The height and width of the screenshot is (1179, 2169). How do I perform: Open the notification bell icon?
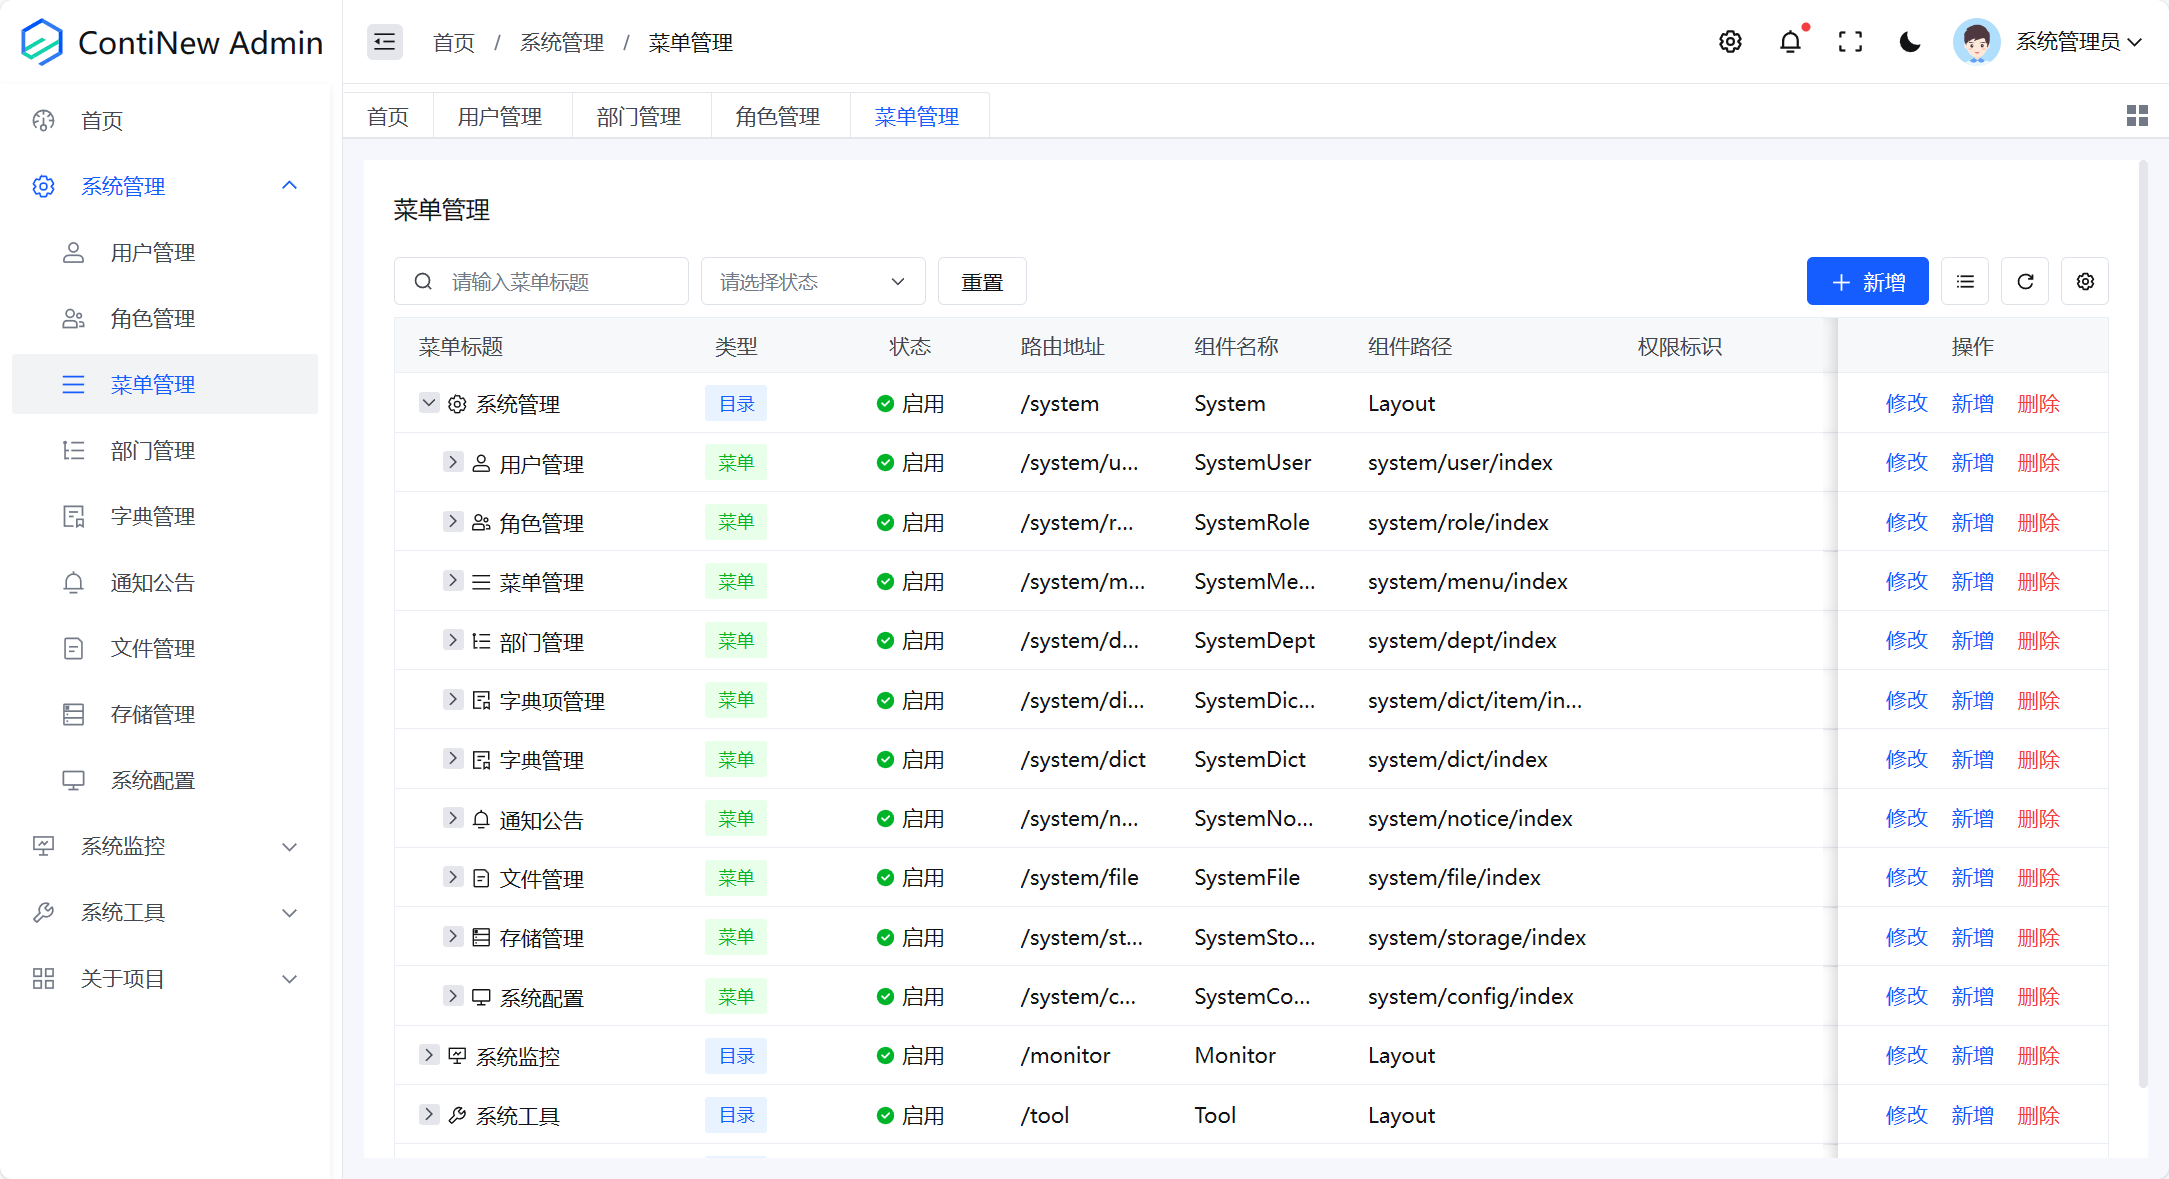pos(1790,42)
